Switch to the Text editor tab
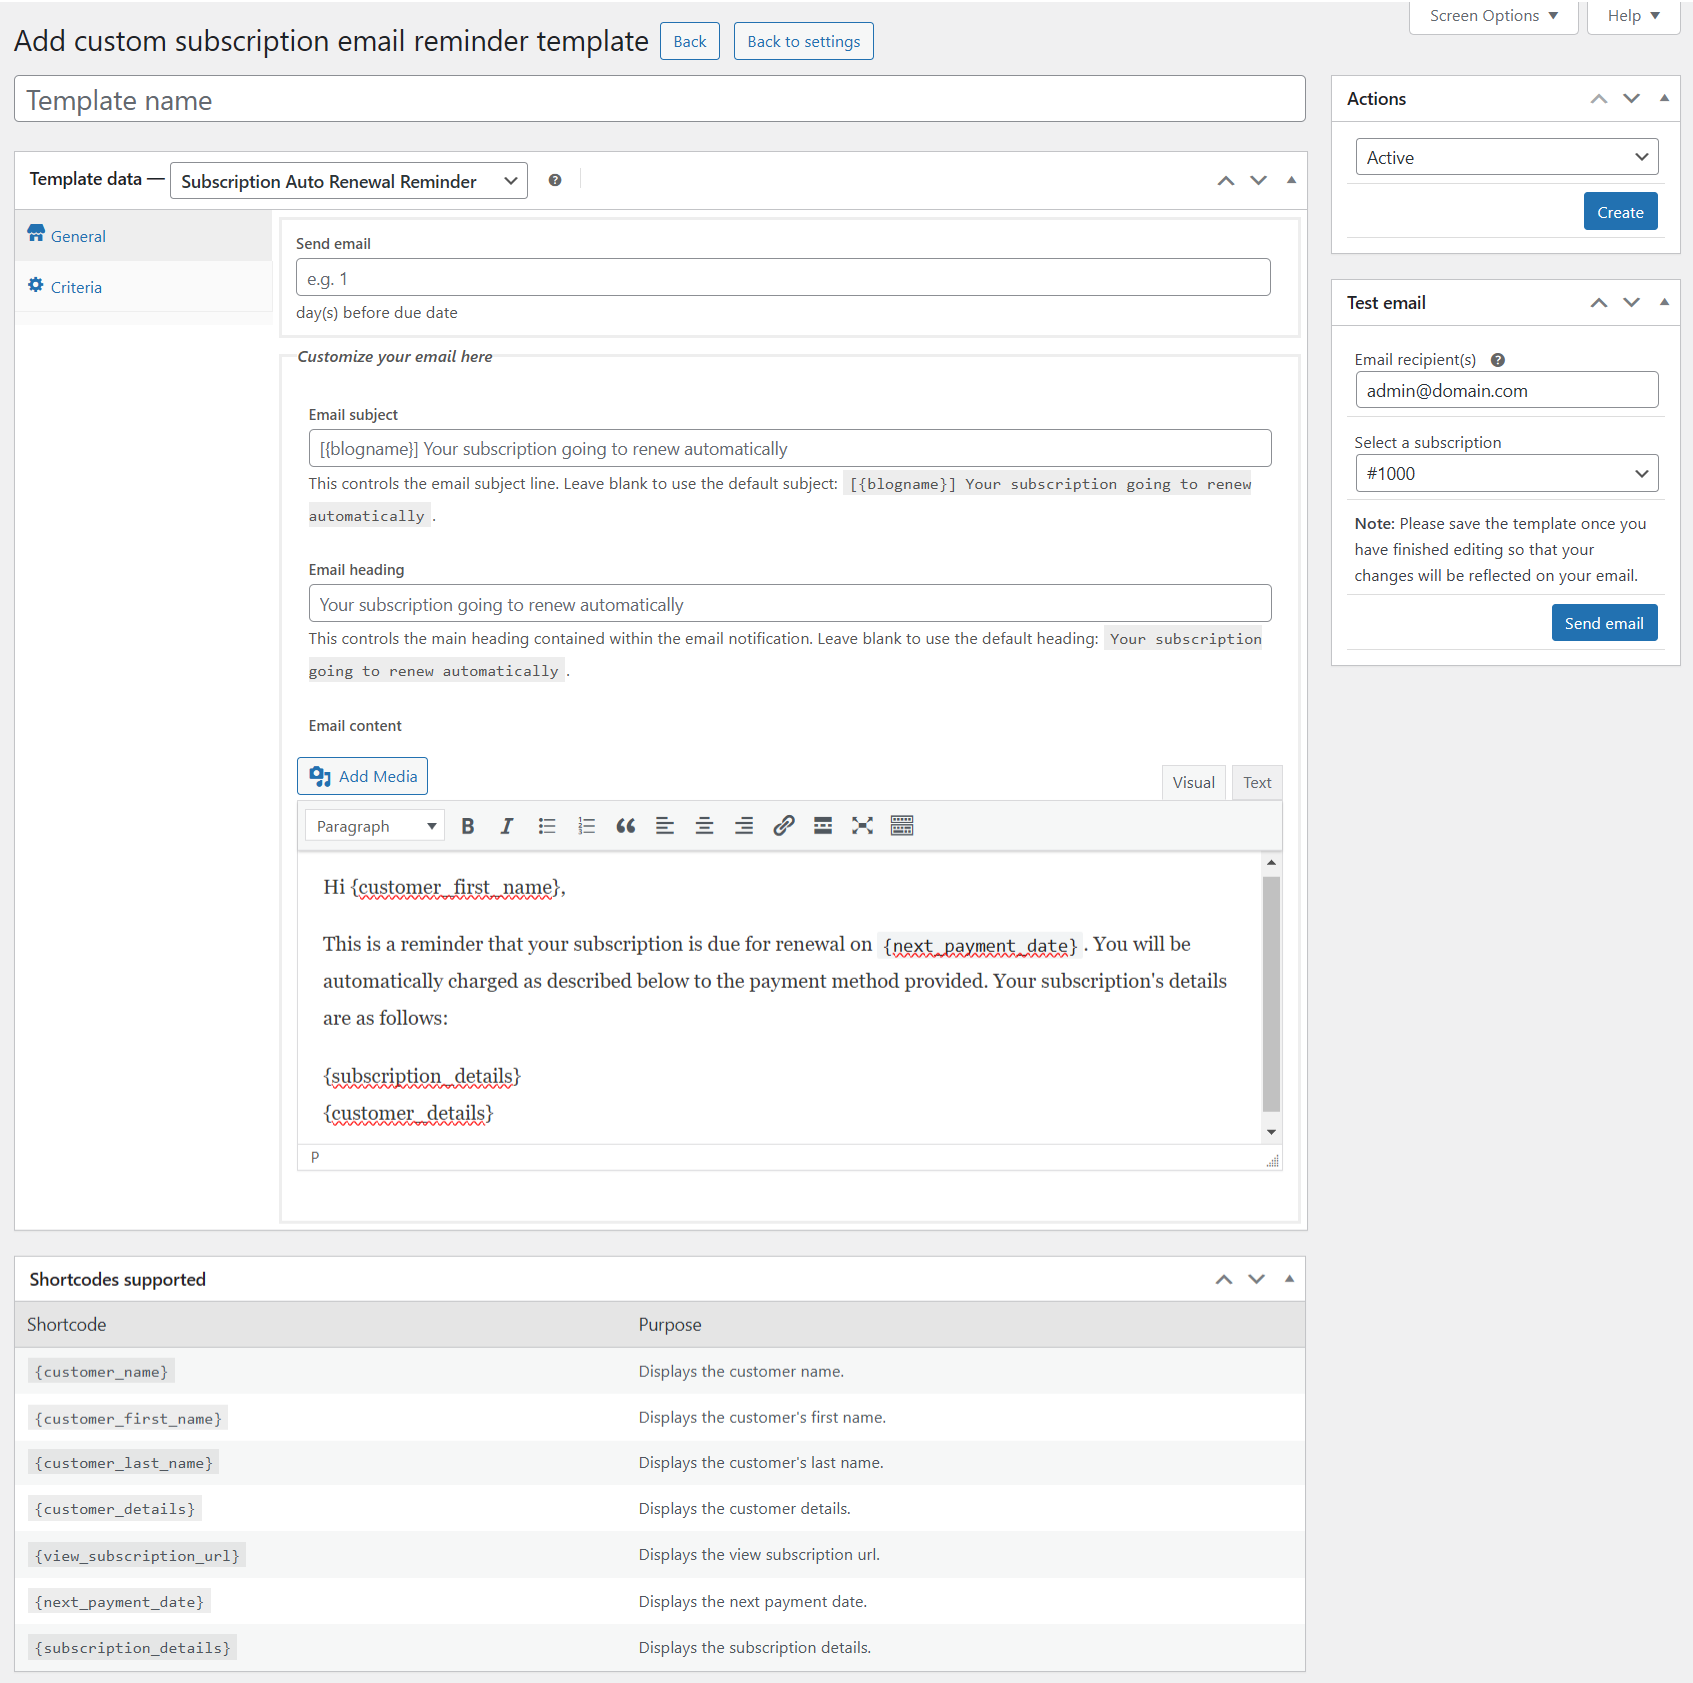The height and width of the screenshot is (1683, 1693). (x=1256, y=782)
